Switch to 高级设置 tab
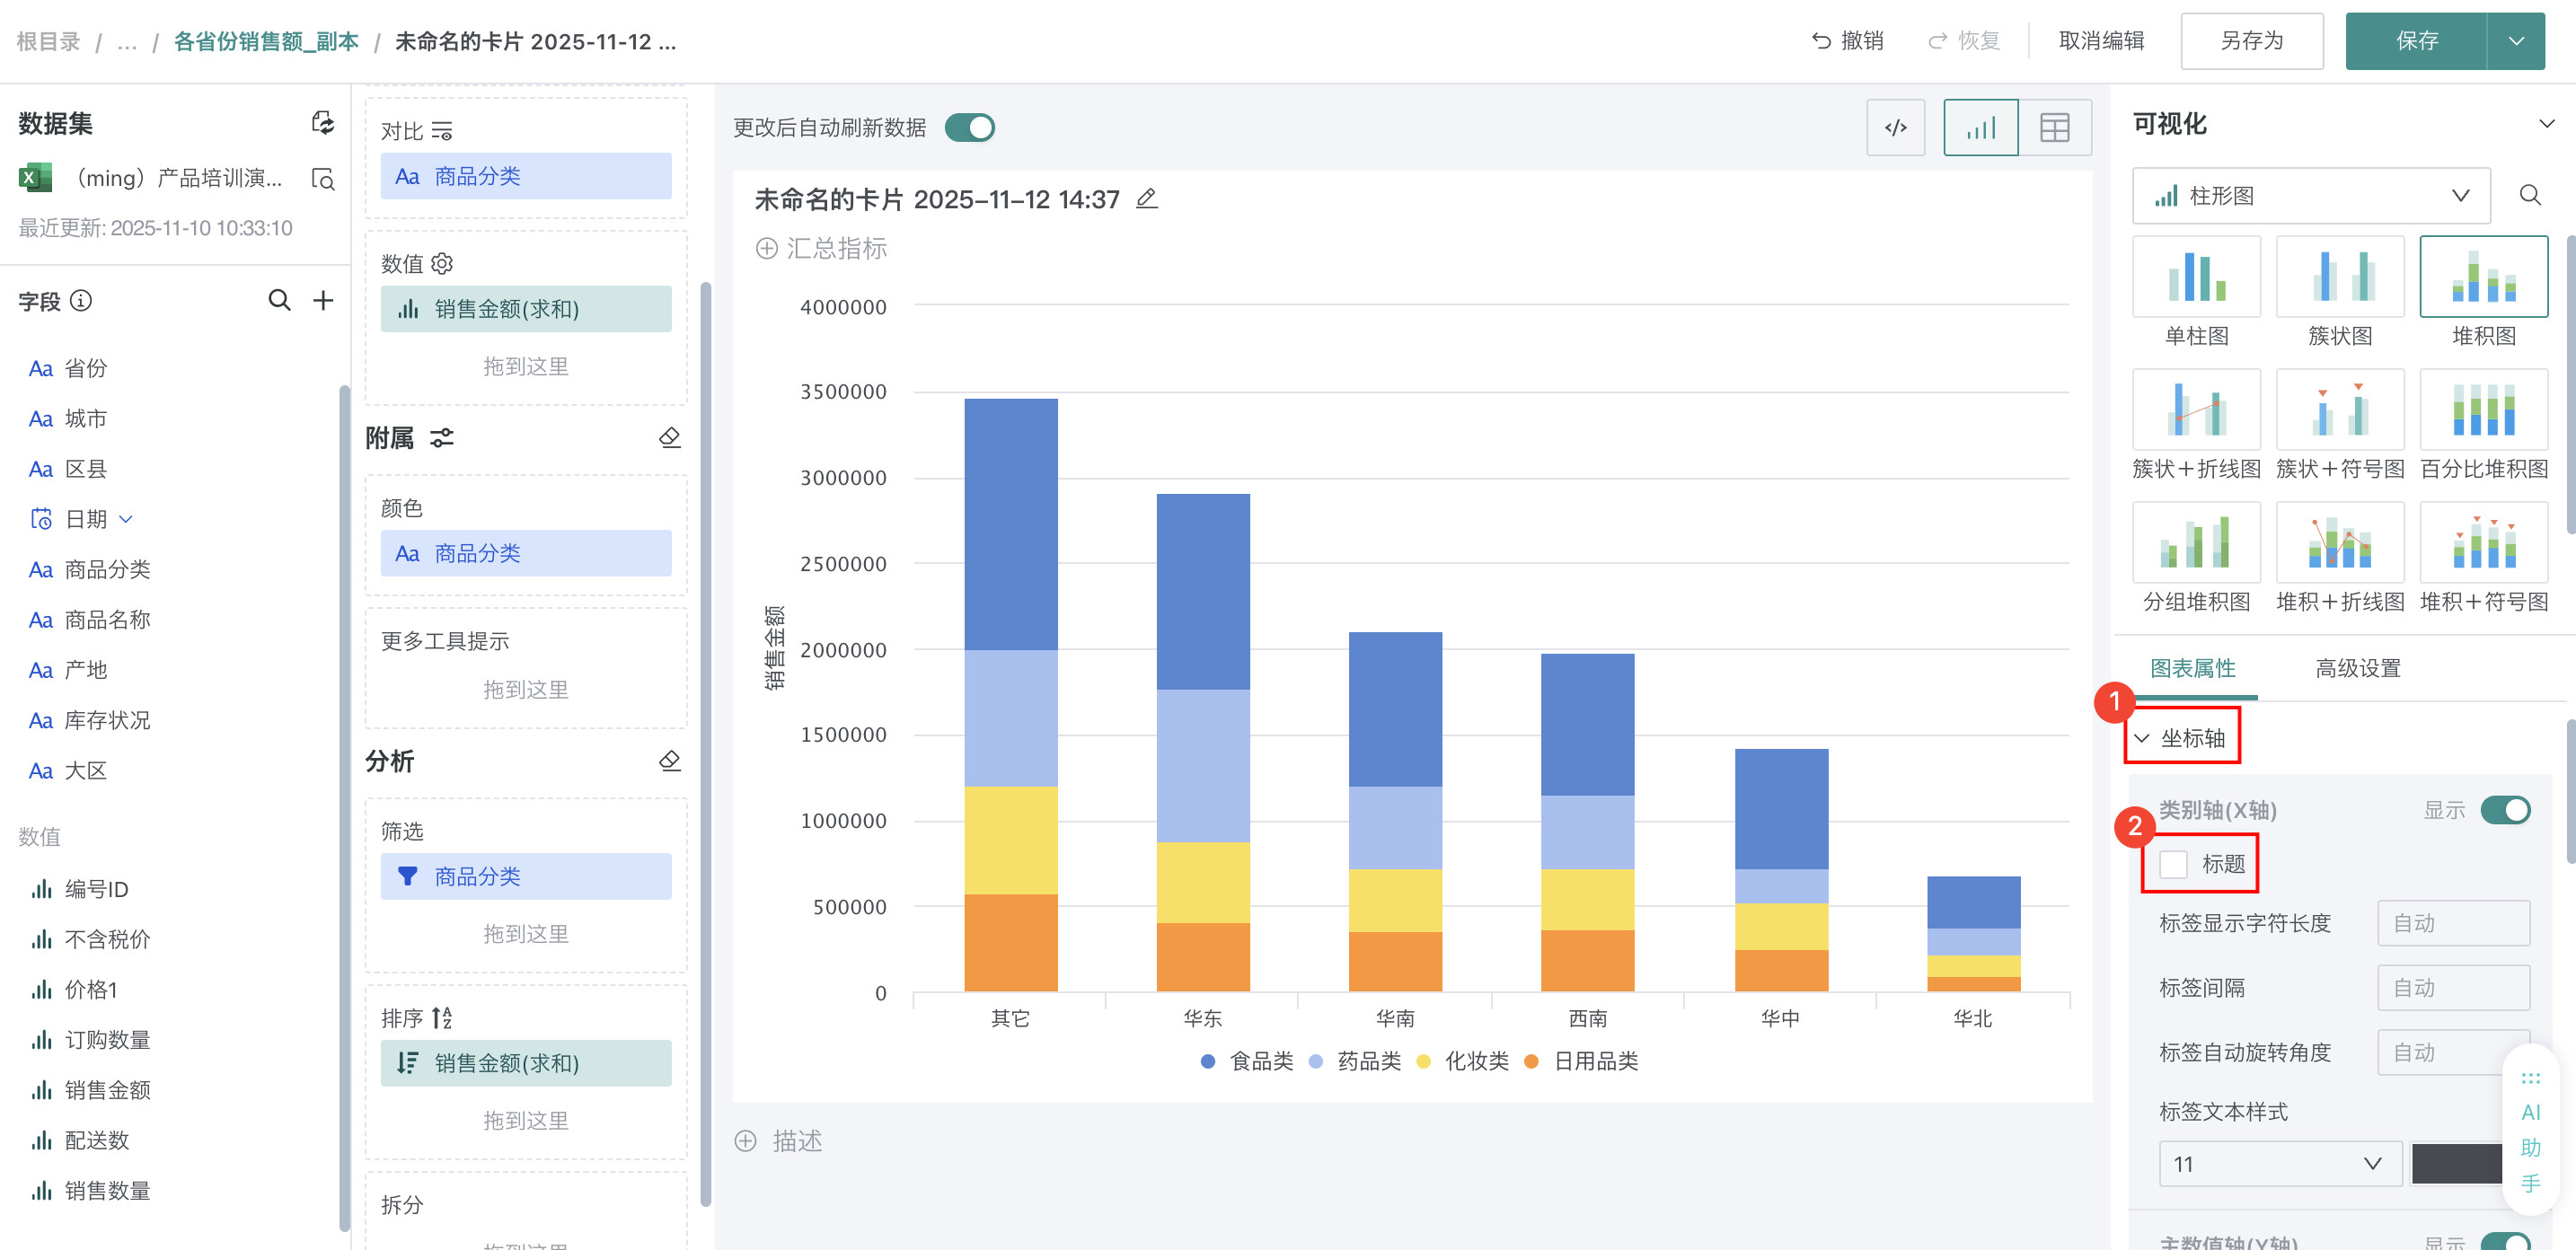The image size is (2576, 1250). 2357,668
